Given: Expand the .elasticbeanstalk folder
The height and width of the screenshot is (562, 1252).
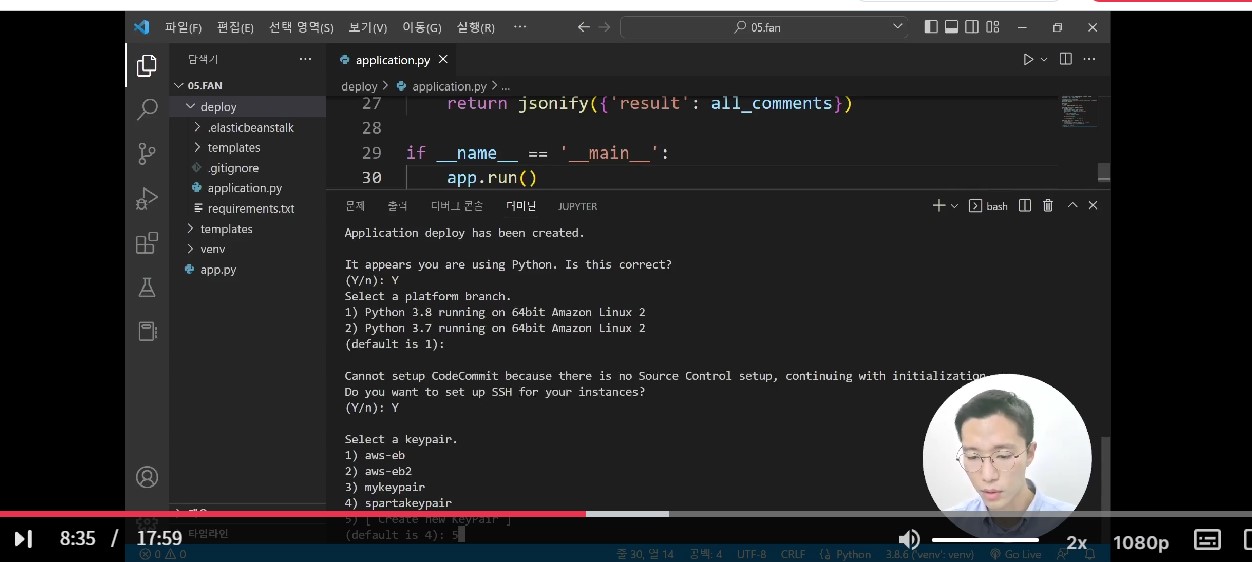Looking at the screenshot, I should tap(248, 127).
